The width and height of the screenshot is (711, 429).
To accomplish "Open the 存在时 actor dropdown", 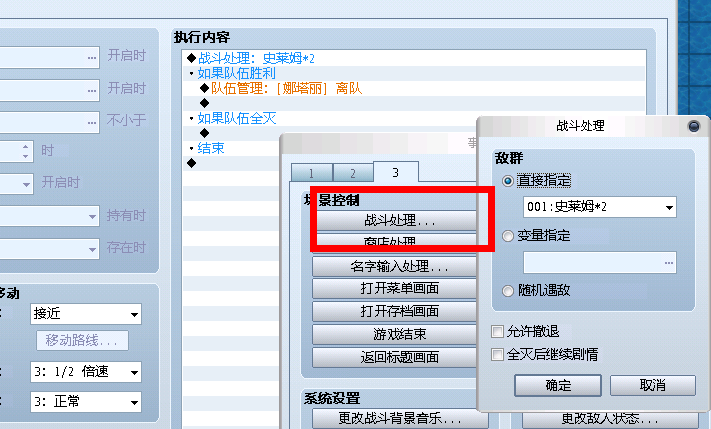I will point(92,249).
